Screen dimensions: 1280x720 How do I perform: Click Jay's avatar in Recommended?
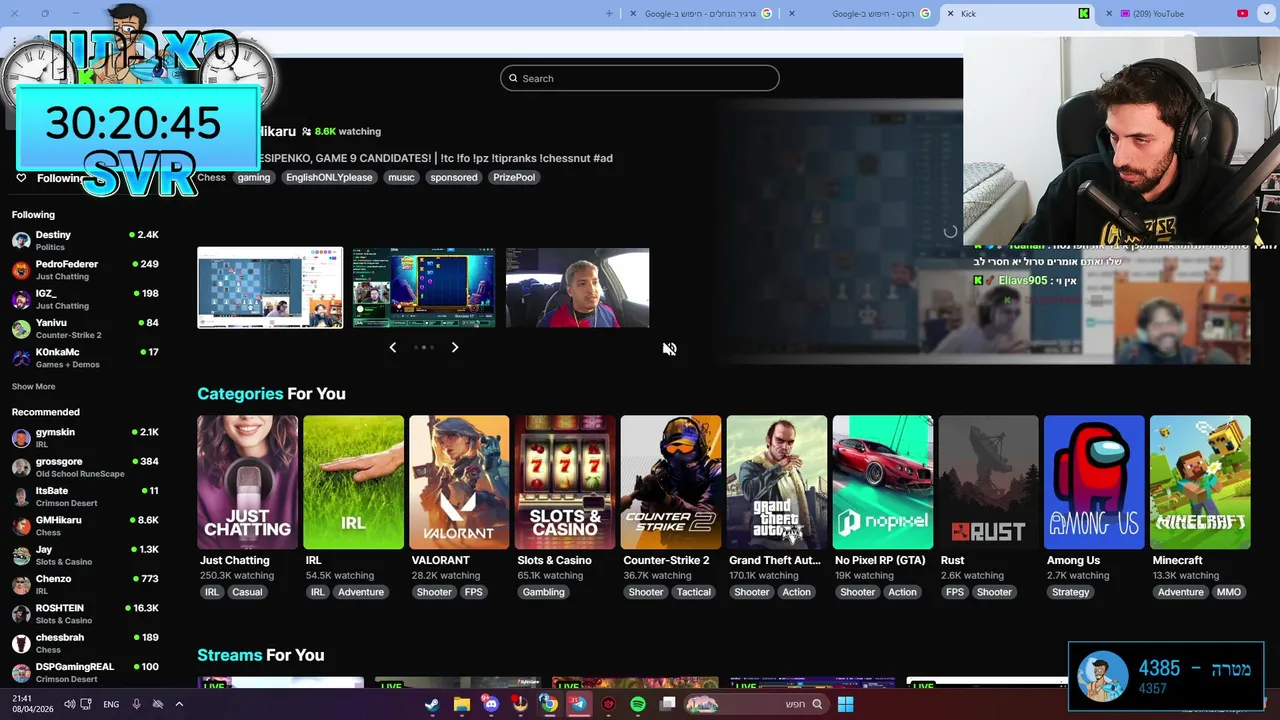click(x=21, y=555)
